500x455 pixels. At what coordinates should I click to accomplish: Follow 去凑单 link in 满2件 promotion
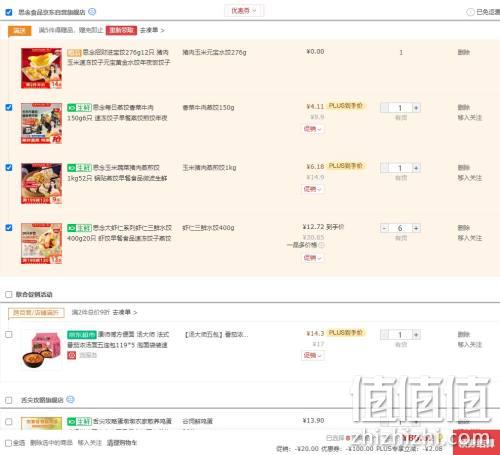tap(125, 312)
